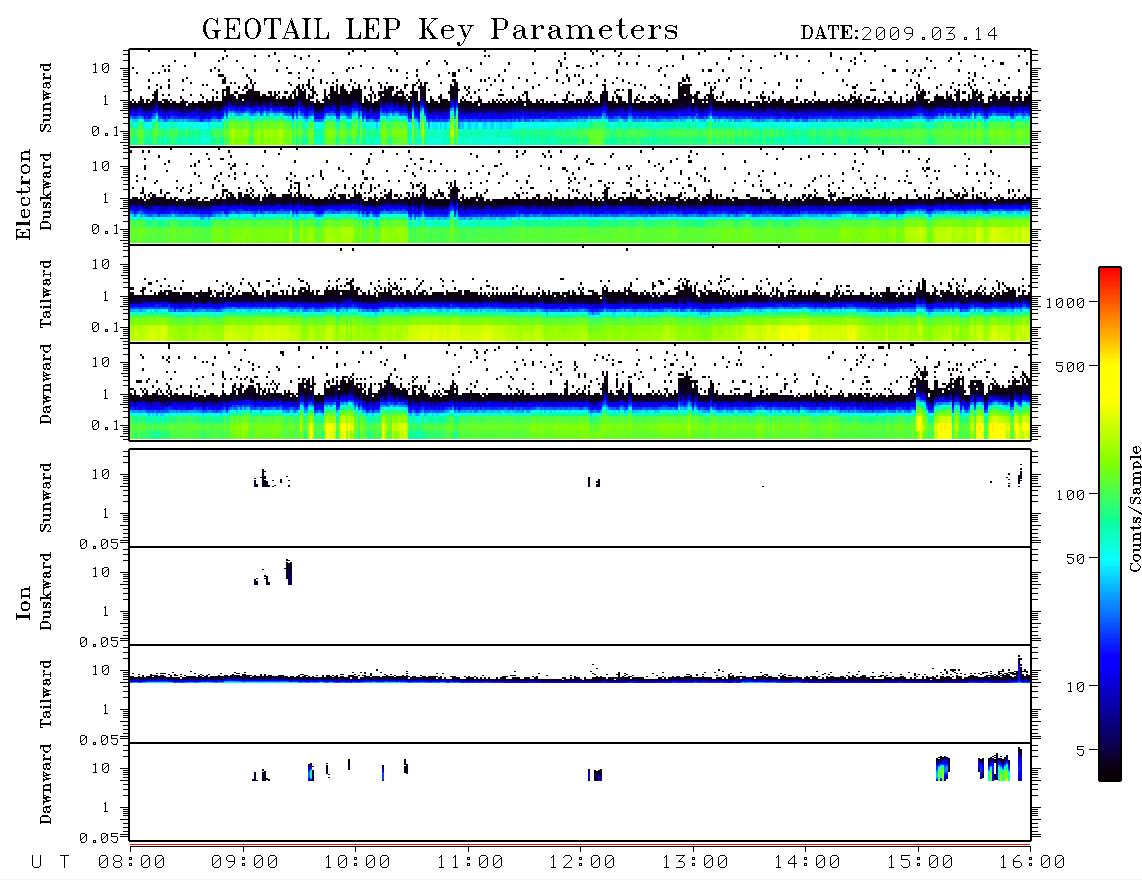Click the Ion Dawnward burst near 15:10
Image resolution: width=1142 pixels, height=880 pixels.
[942, 769]
